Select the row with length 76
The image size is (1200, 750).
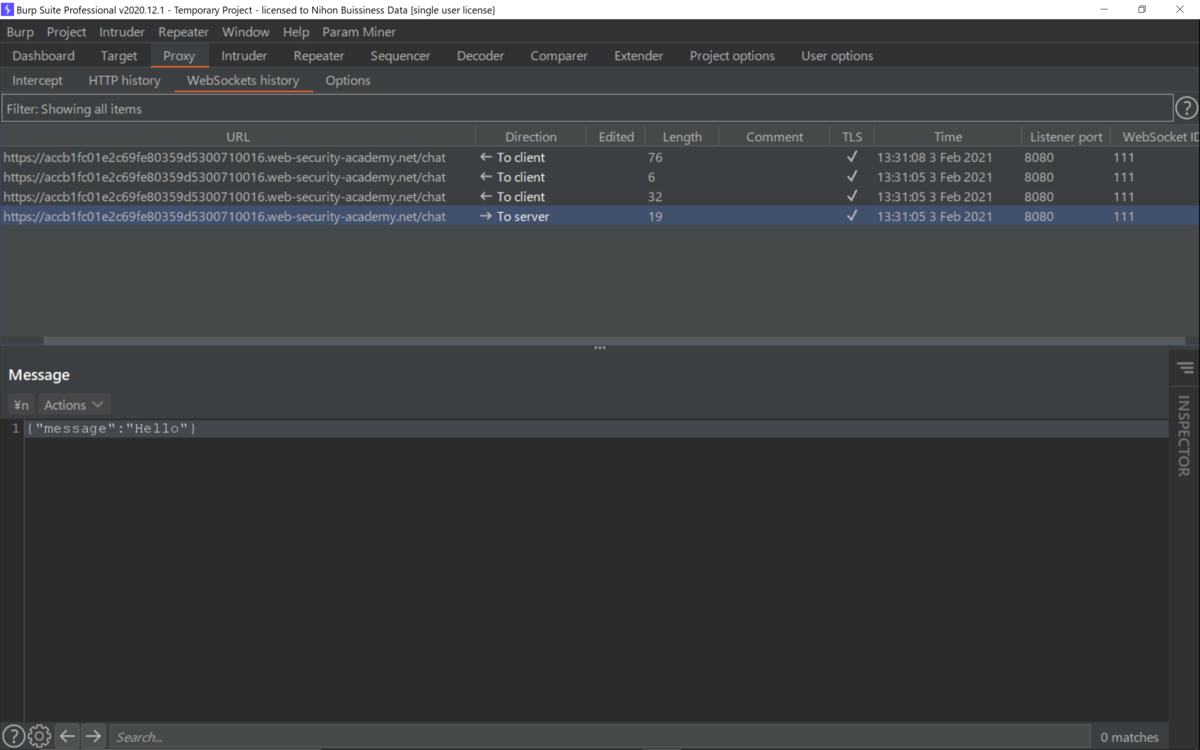click(600, 157)
